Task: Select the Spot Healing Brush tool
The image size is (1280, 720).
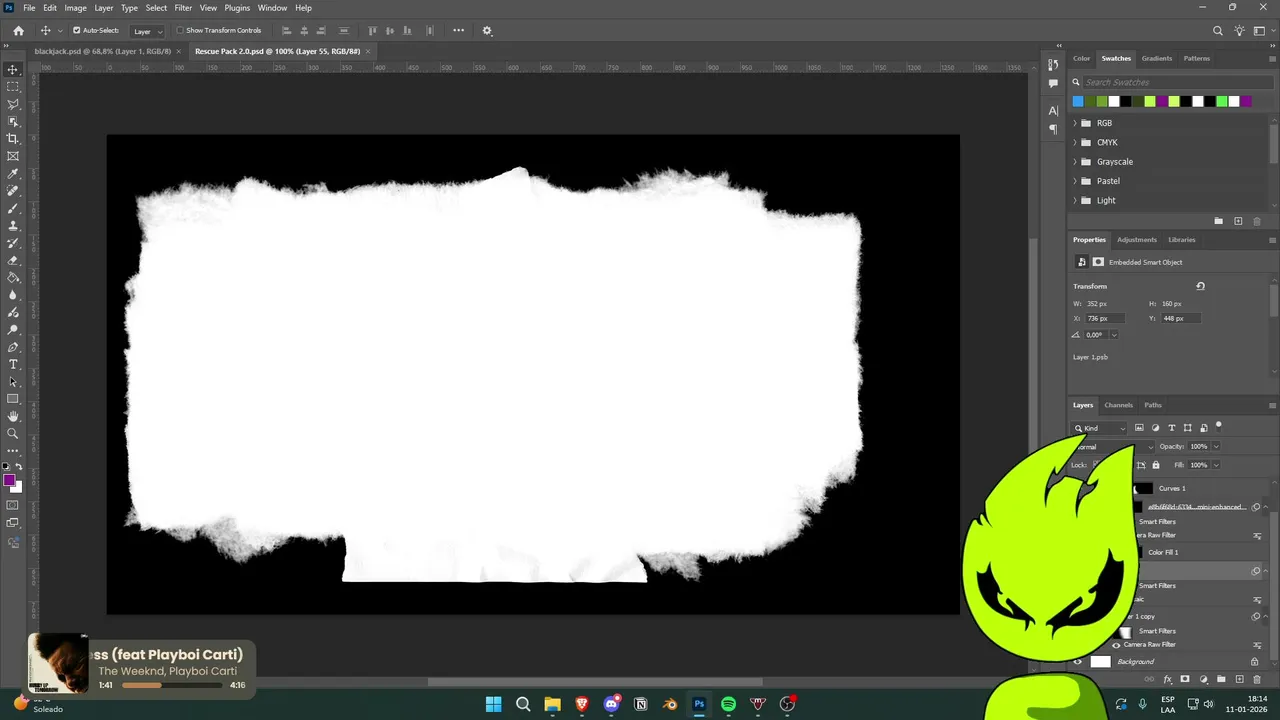Action: [13, 191]
